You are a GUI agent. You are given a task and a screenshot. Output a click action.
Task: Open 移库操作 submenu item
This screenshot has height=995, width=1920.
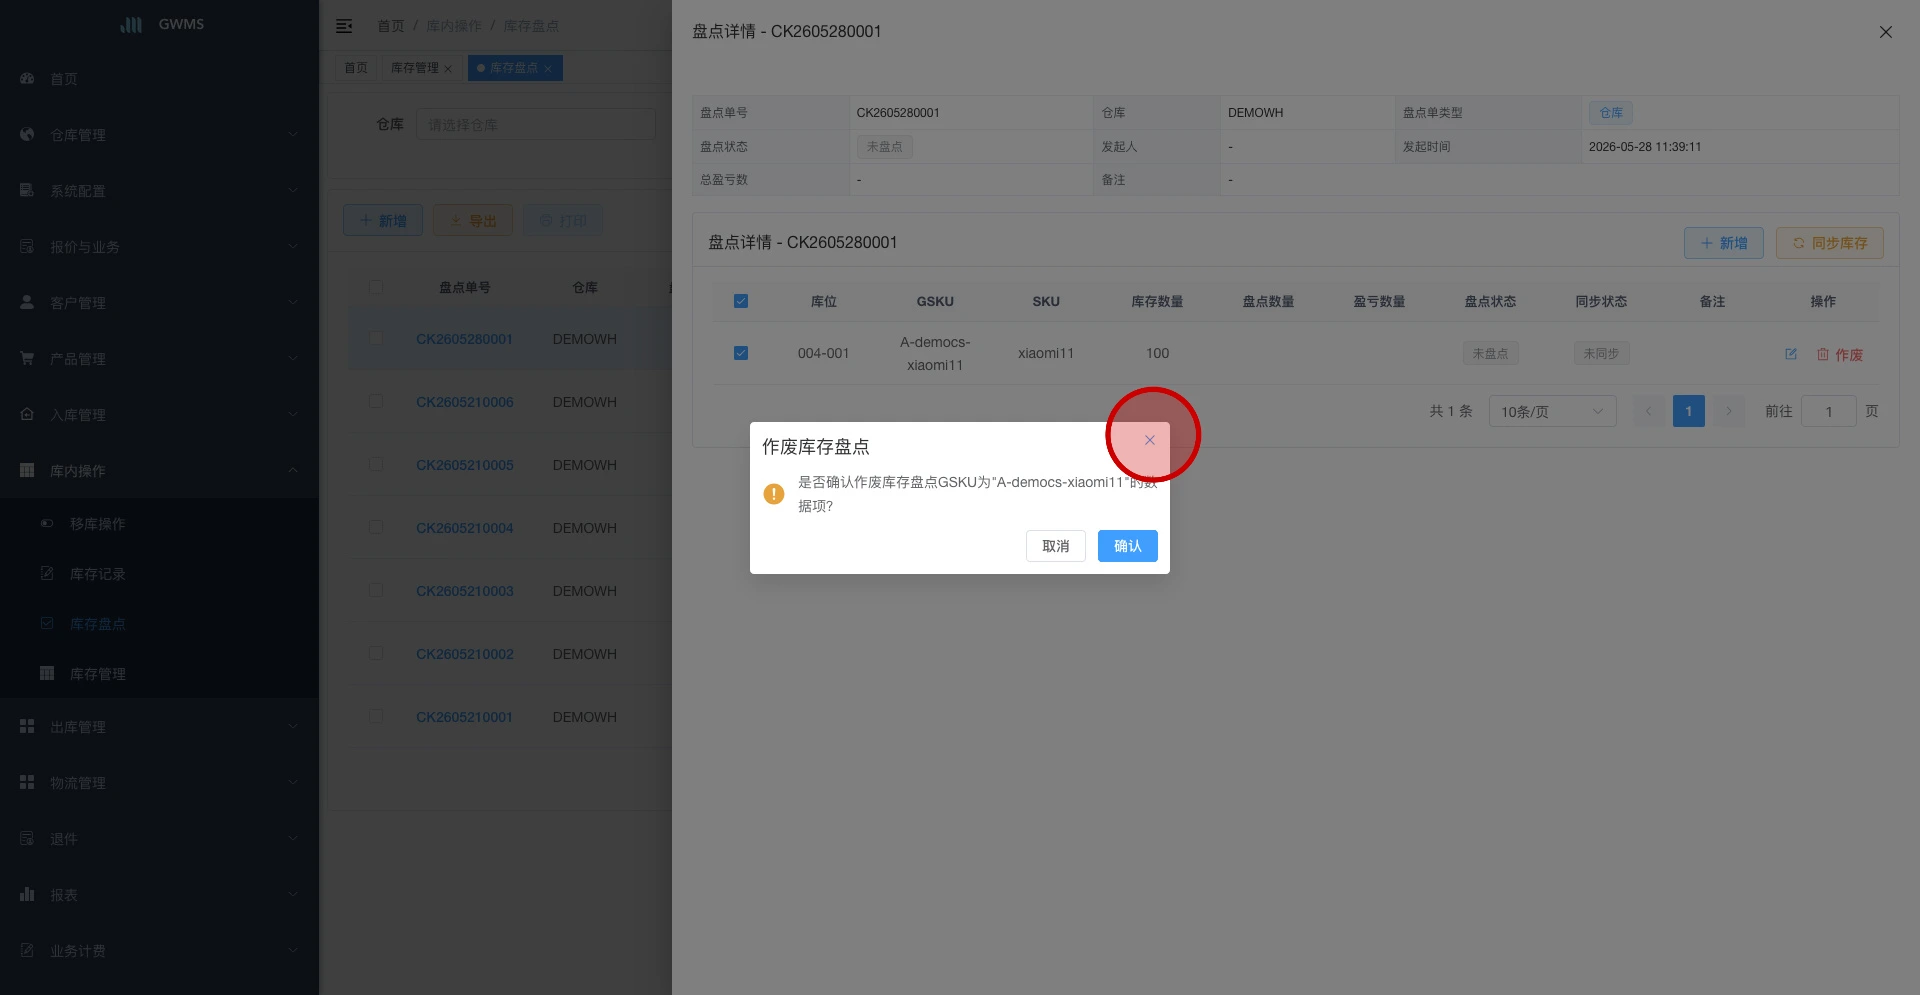[160, 524]
